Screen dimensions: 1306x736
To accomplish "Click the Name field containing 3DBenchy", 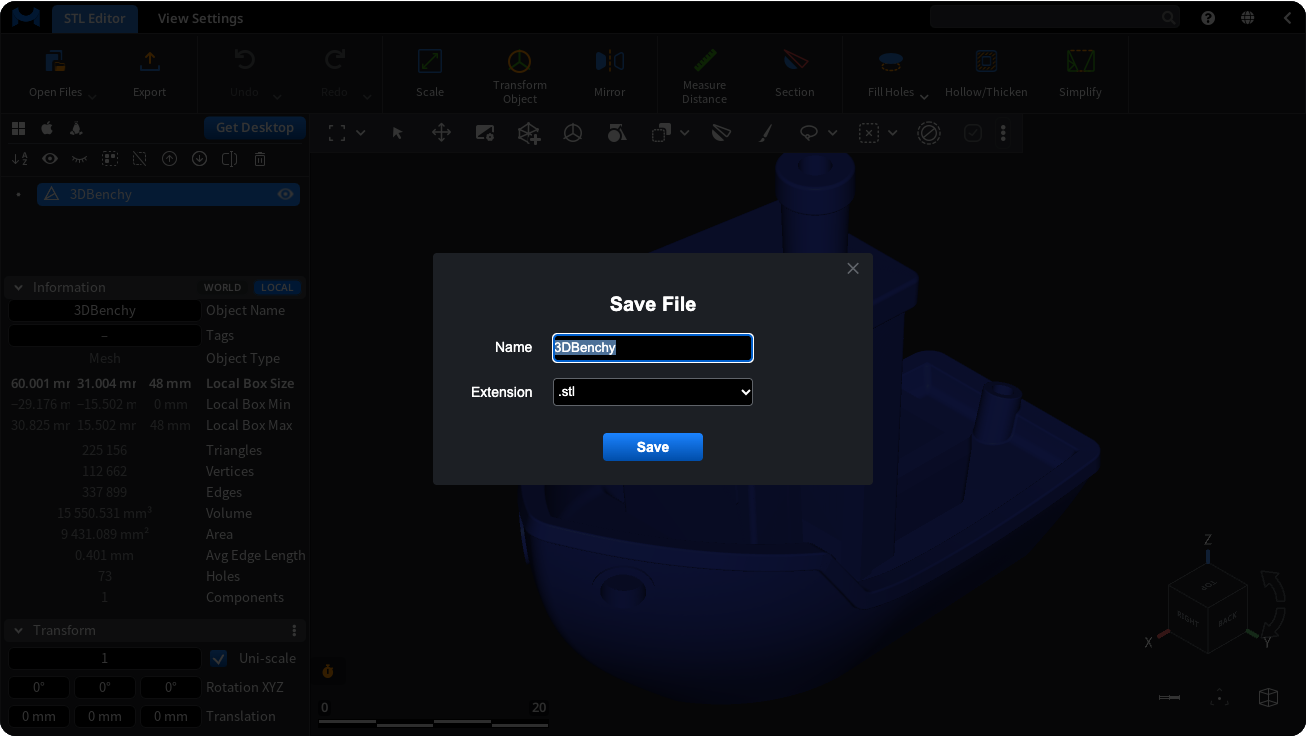I will (652, 348).
